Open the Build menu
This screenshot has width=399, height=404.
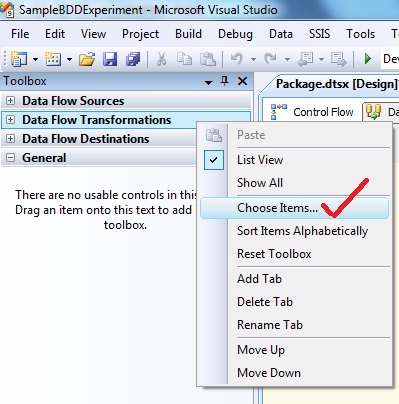point(188,34)
